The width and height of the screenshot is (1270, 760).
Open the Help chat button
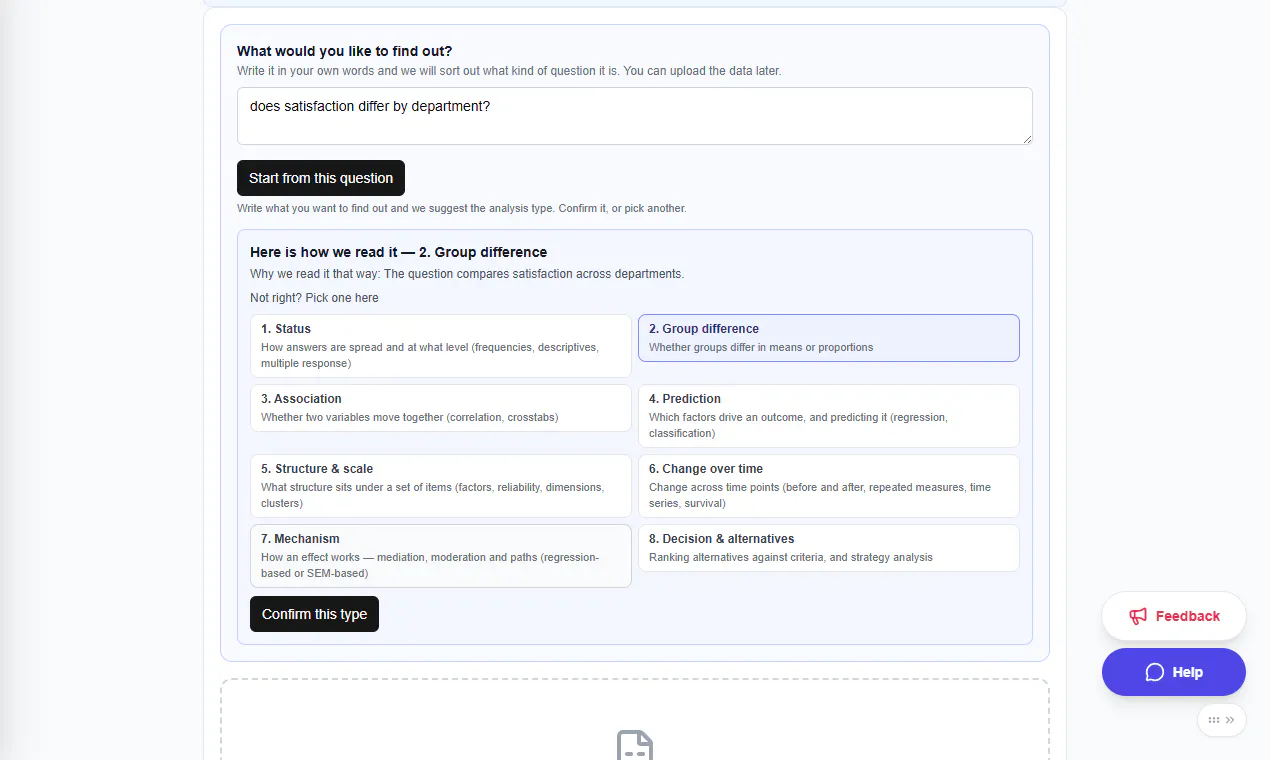[x=1174, y=672]
